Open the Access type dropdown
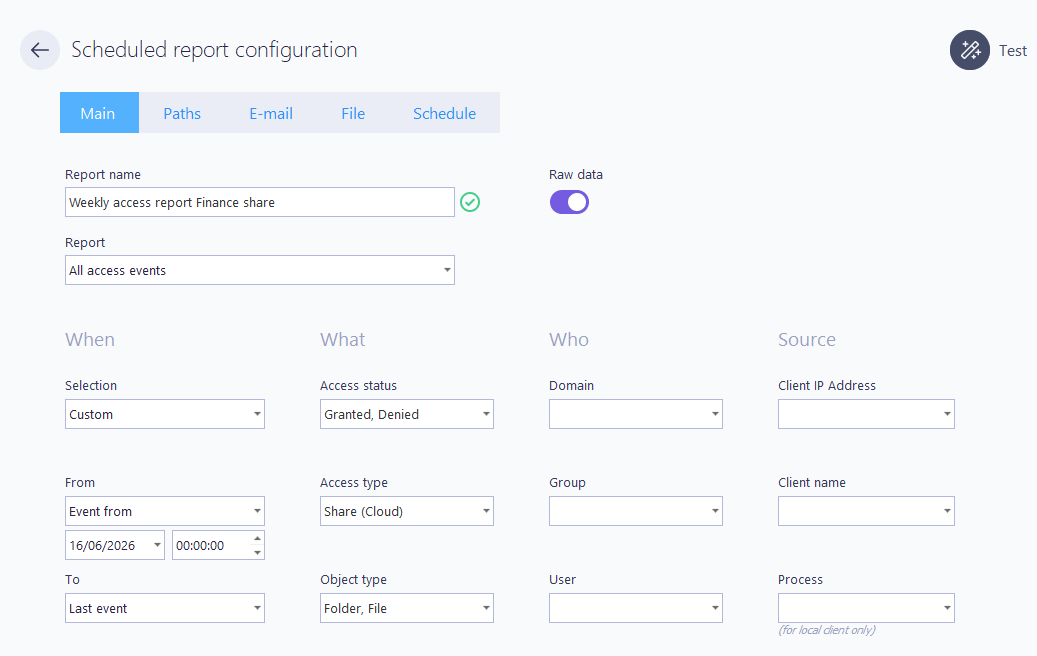The height and width of the screenshot is (656, 1037). coord(407,511)
